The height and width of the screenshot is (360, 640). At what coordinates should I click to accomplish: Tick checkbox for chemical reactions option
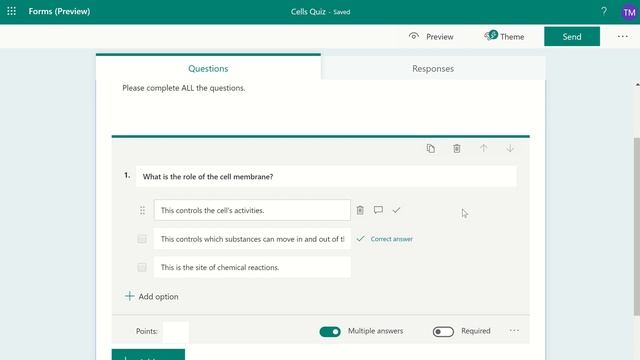(x=142, y=267)
